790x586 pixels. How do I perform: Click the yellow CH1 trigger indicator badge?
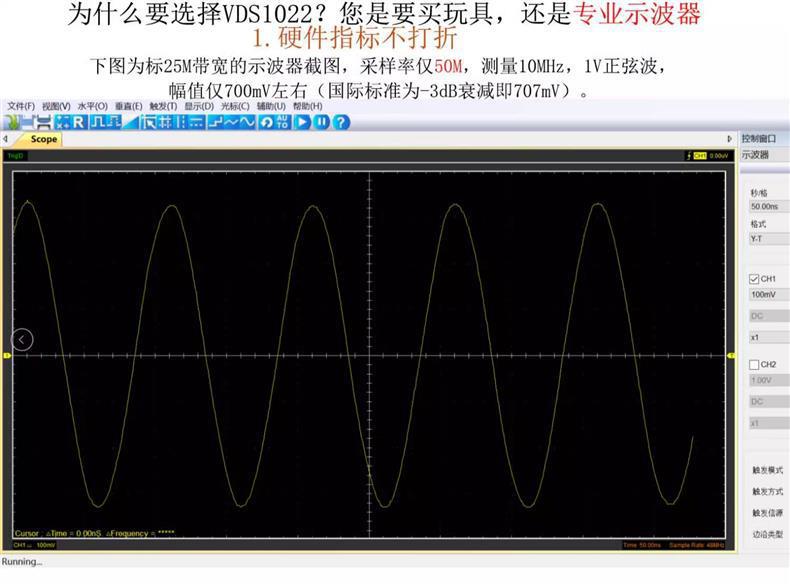point(700,156)
